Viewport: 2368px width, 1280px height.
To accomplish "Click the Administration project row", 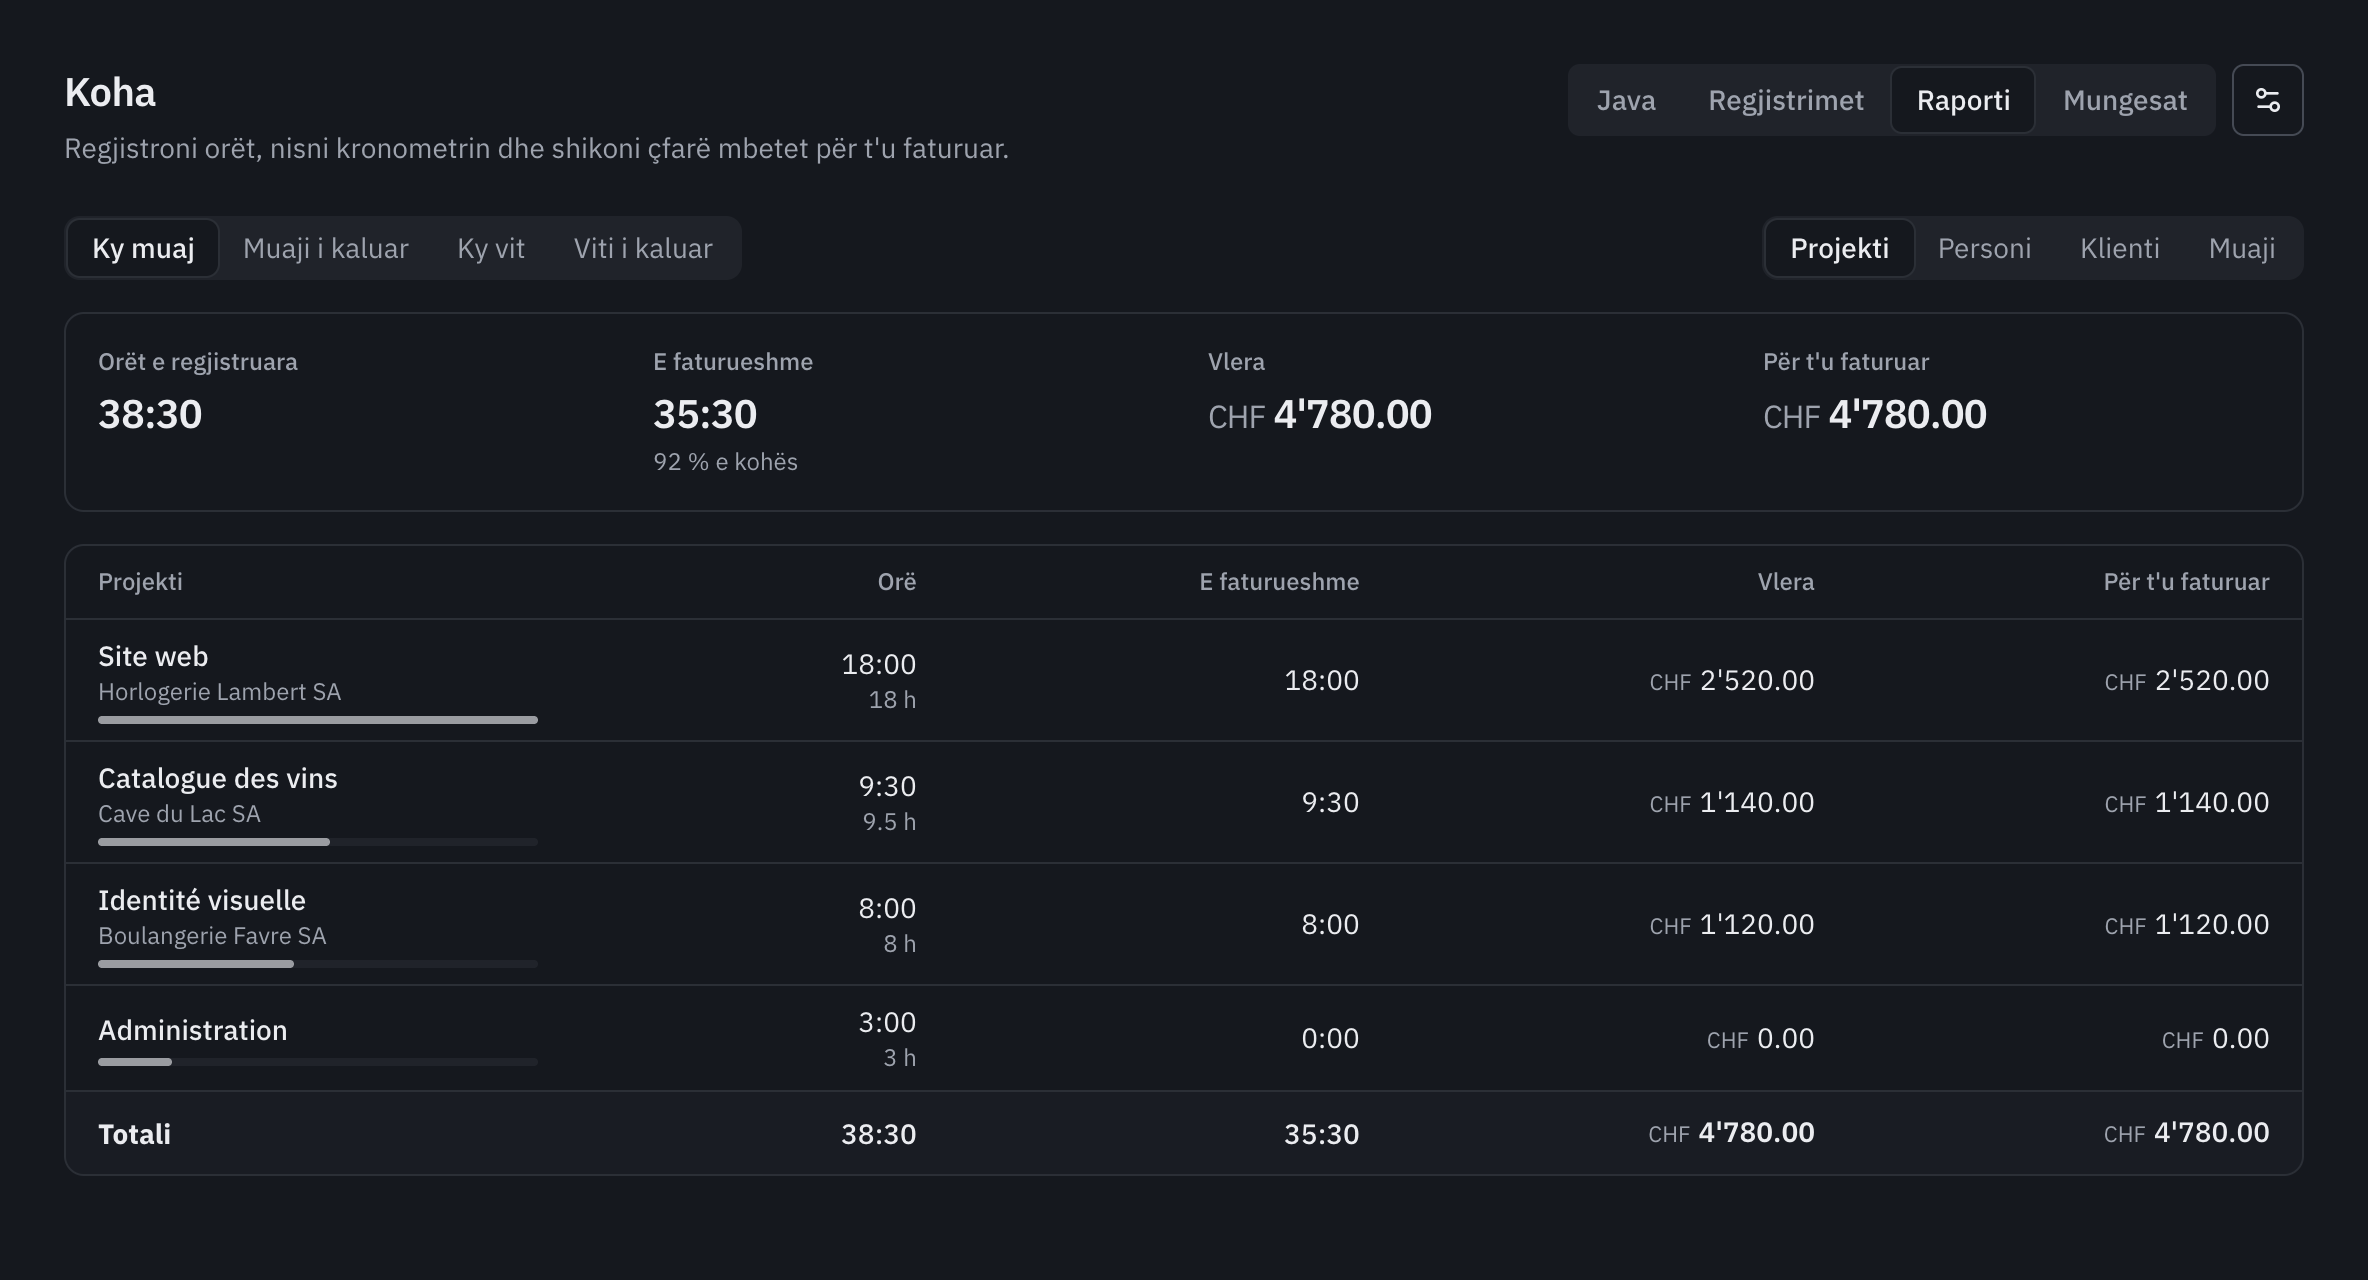I will [x=1184, y=1038].
